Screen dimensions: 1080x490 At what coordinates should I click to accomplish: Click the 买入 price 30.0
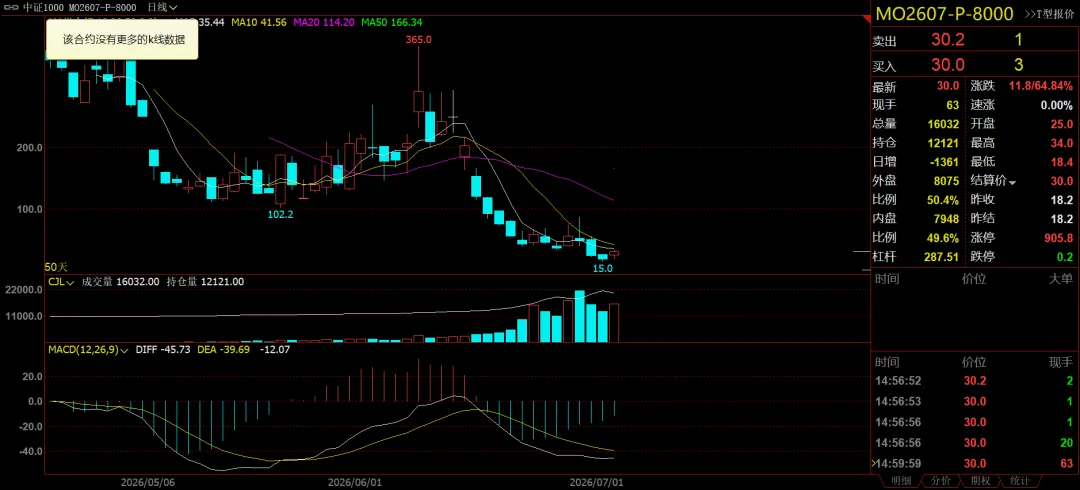[948, 65]
